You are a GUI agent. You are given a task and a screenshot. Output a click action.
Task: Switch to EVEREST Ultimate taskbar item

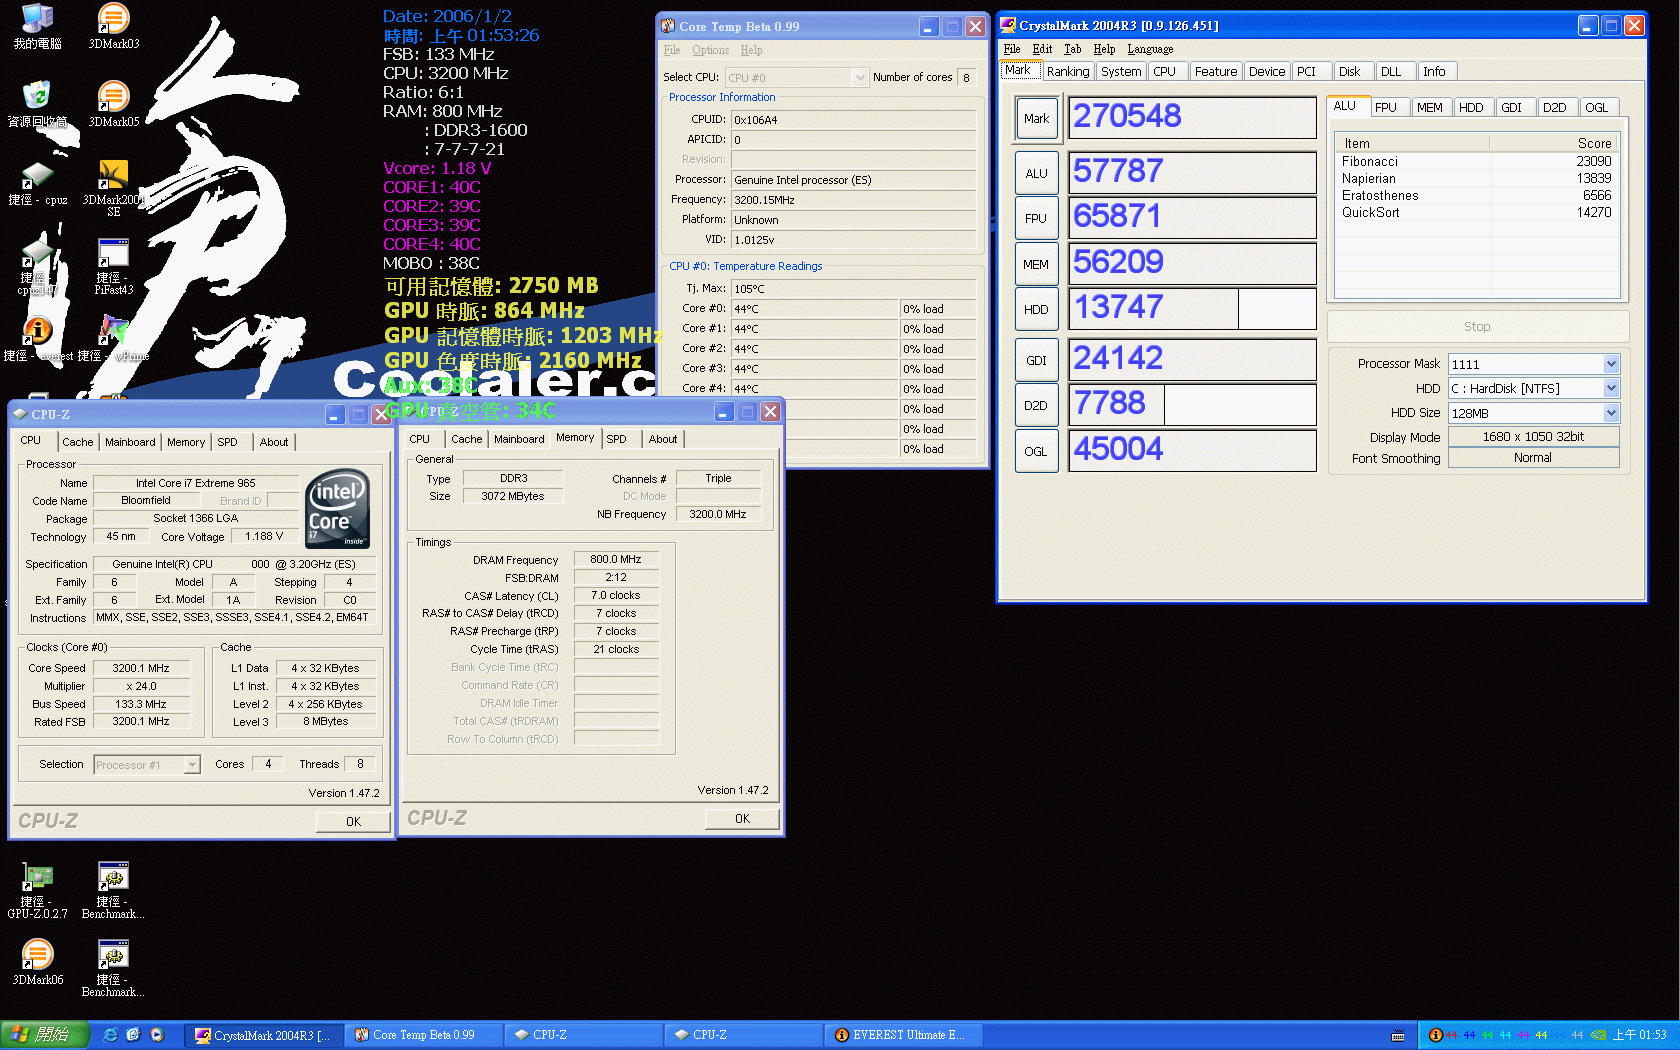point(902,1035)
